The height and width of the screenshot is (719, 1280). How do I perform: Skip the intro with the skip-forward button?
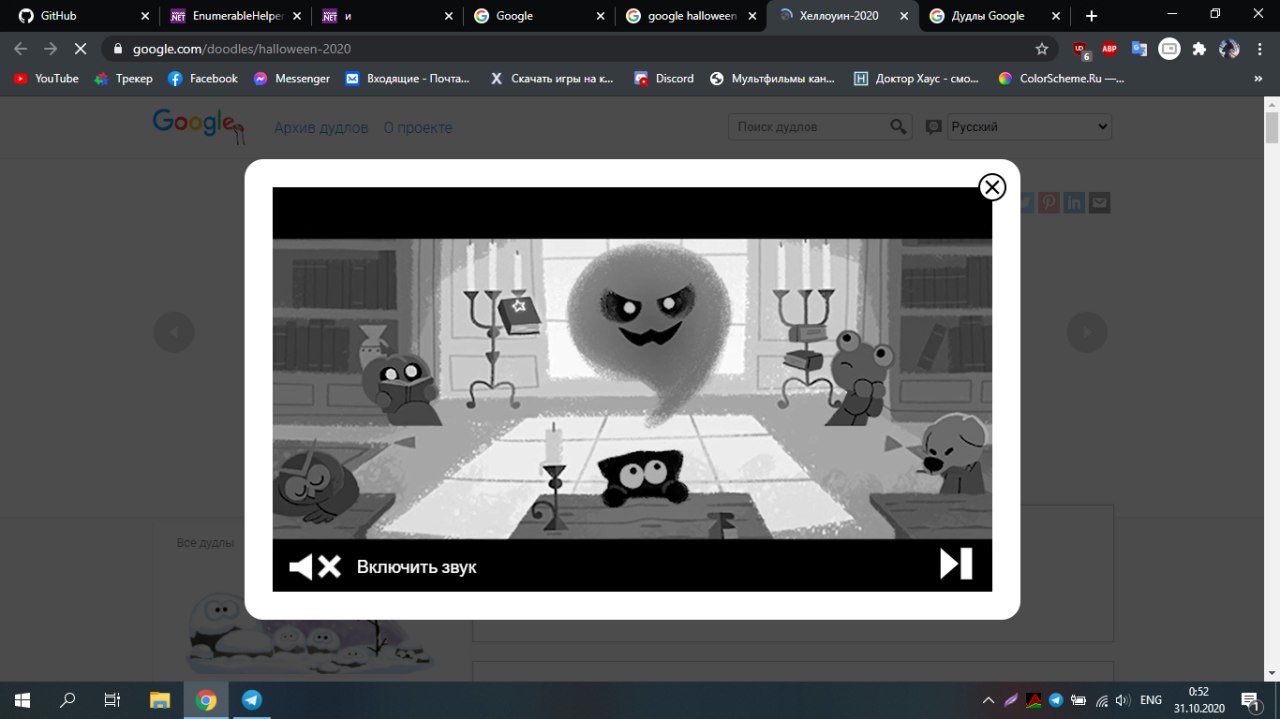click(x=956, y=564)
